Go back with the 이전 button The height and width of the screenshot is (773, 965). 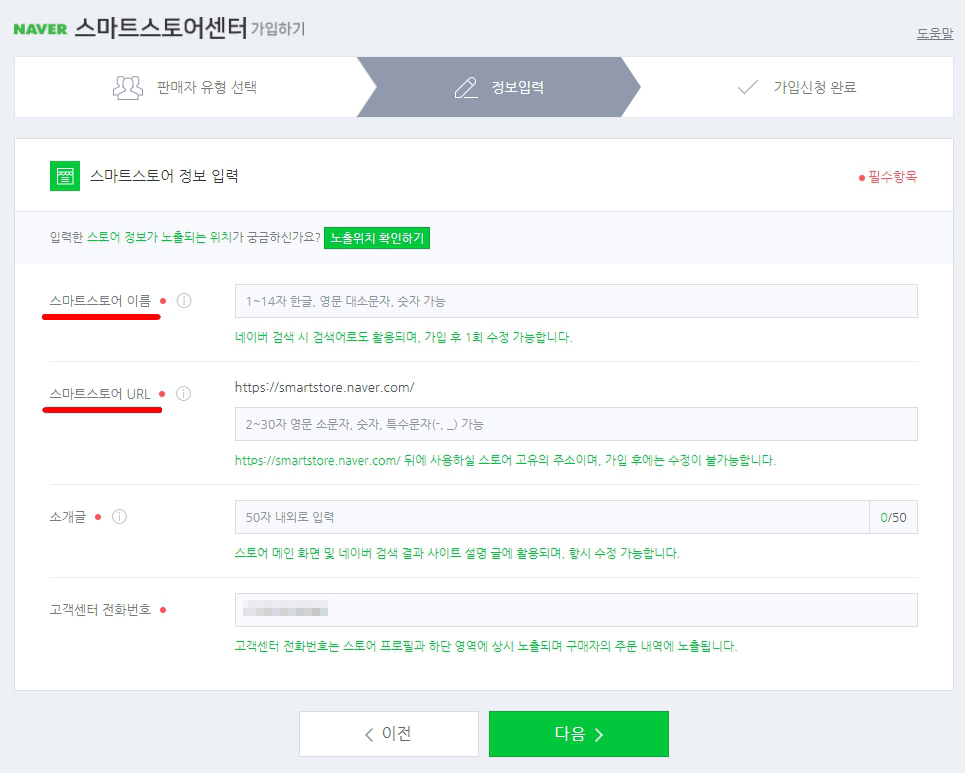tap(389, 734)
